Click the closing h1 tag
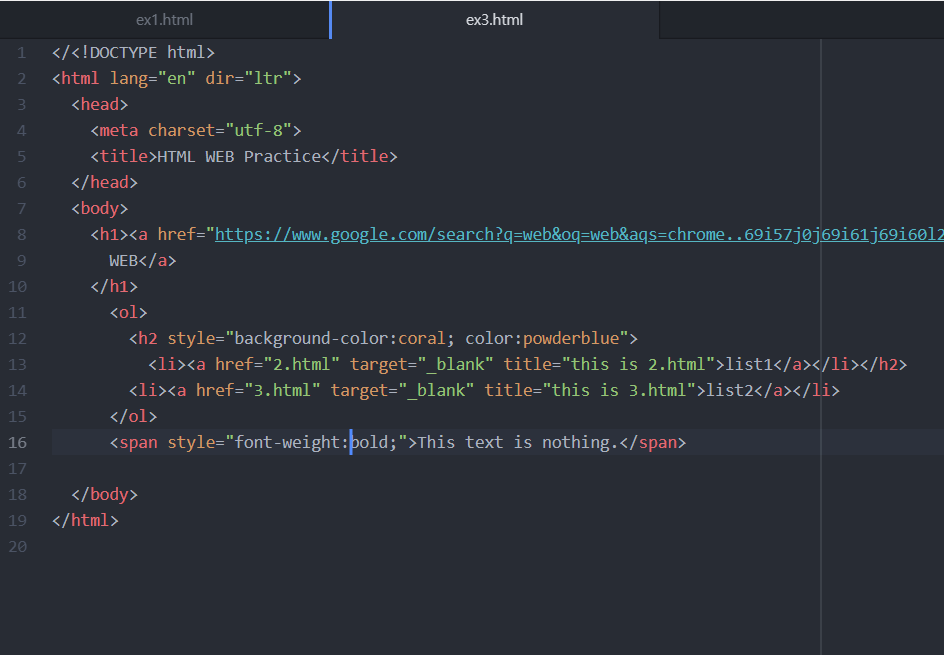The width and height of the screenshot is (944, 655). [x=114, y=287]
